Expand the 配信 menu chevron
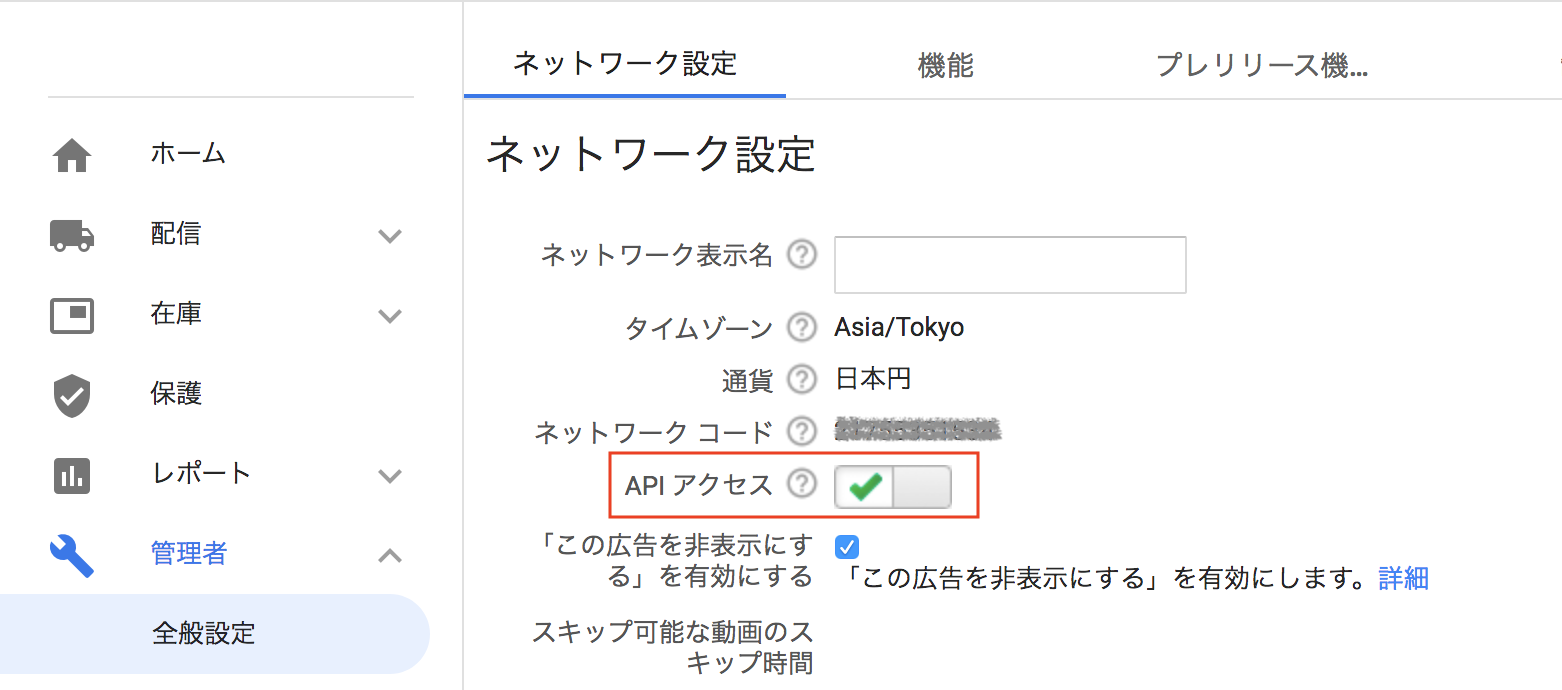Screen dimensions: 1562x690 [x=390, y=236]
